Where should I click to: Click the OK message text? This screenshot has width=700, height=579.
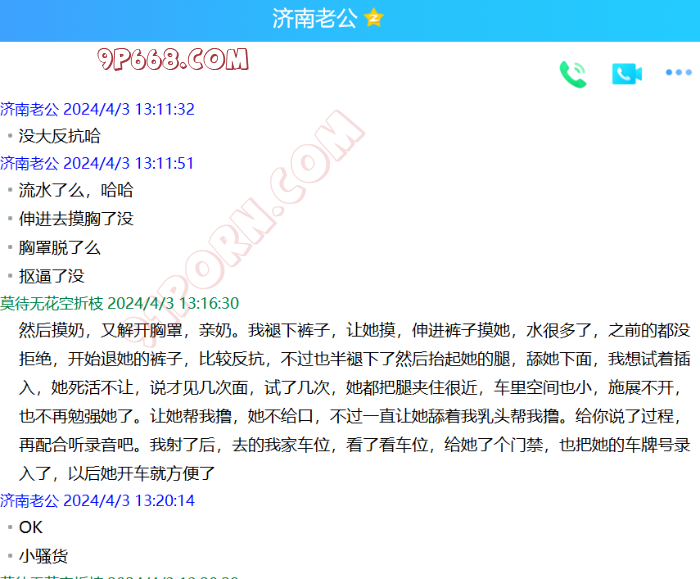31,527
